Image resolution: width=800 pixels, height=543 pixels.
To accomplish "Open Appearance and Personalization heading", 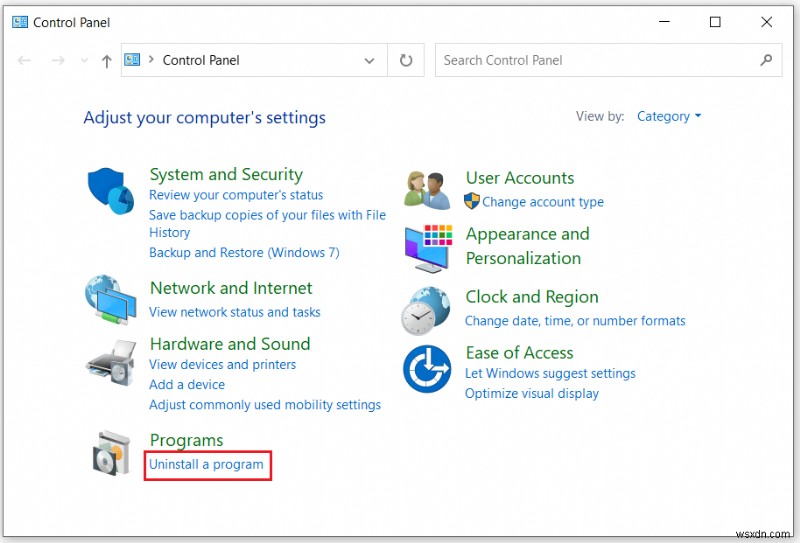I will click(x=528, y=246).
